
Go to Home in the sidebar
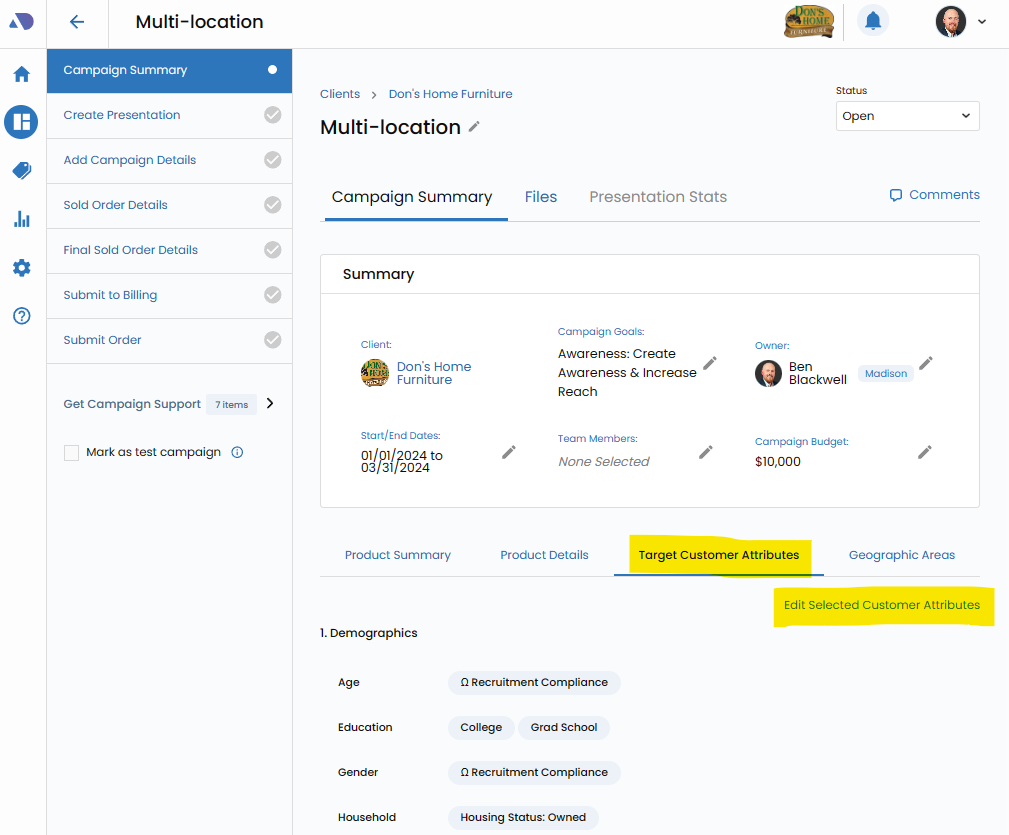[22, 74]
